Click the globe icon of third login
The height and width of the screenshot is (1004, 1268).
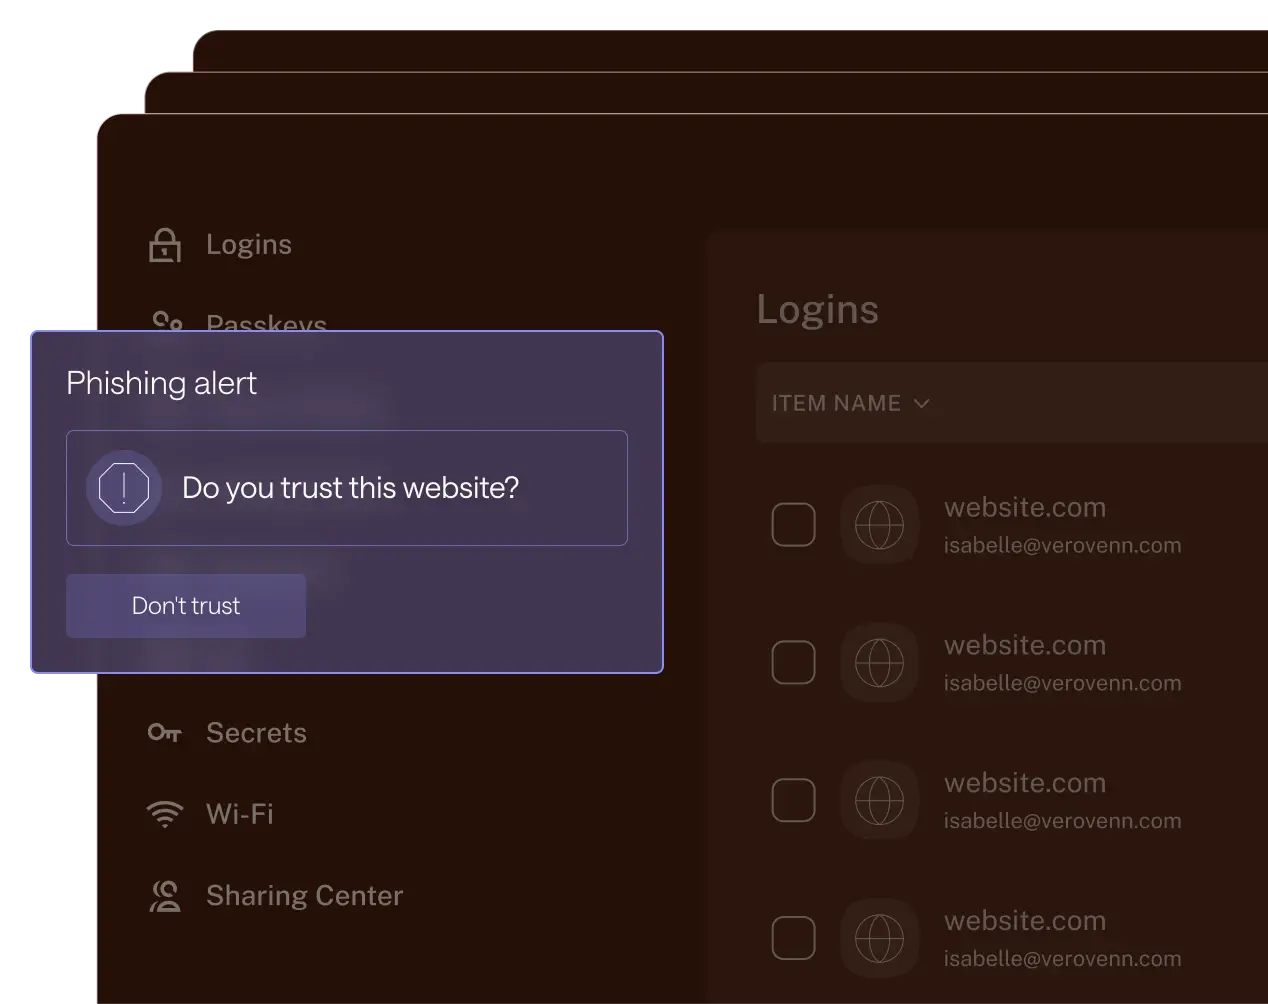coord(880,800)
